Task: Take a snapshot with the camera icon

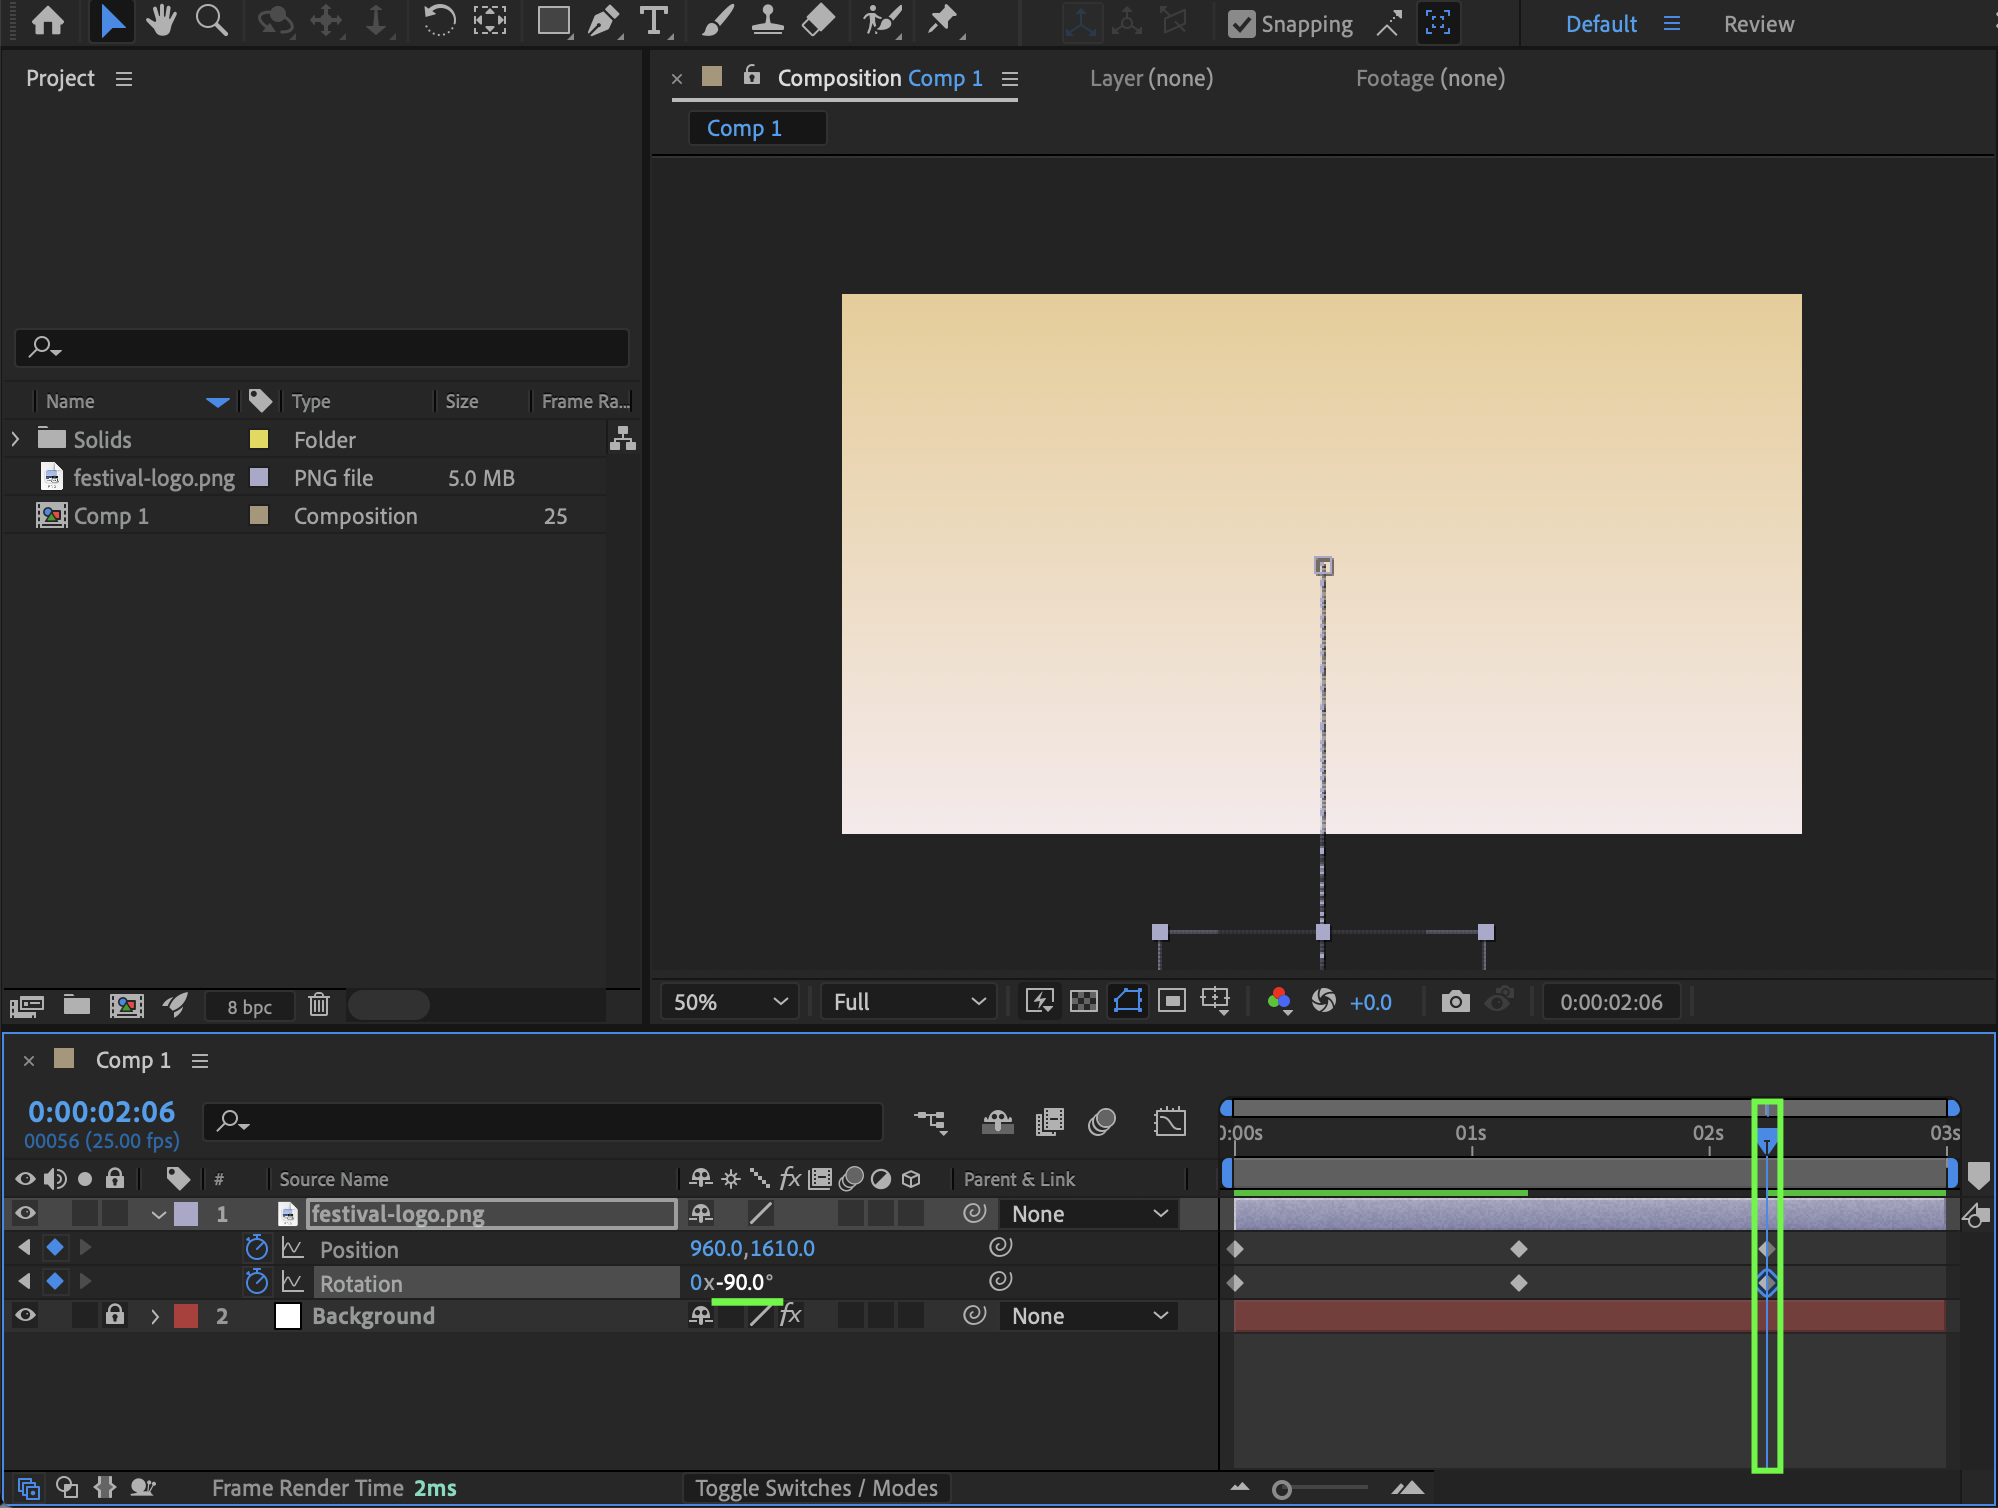Action: tap(1455, 1001)
